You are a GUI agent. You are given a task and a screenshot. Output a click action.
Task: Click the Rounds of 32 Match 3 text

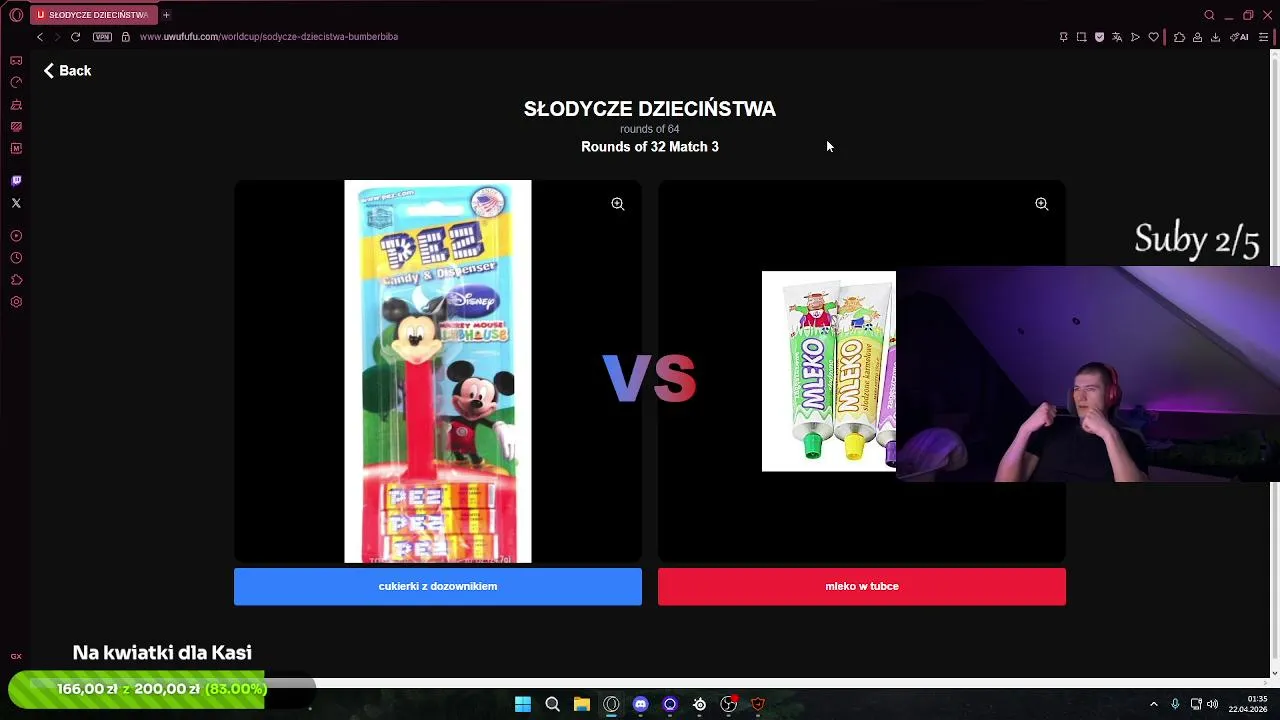[x=650, y=147]
